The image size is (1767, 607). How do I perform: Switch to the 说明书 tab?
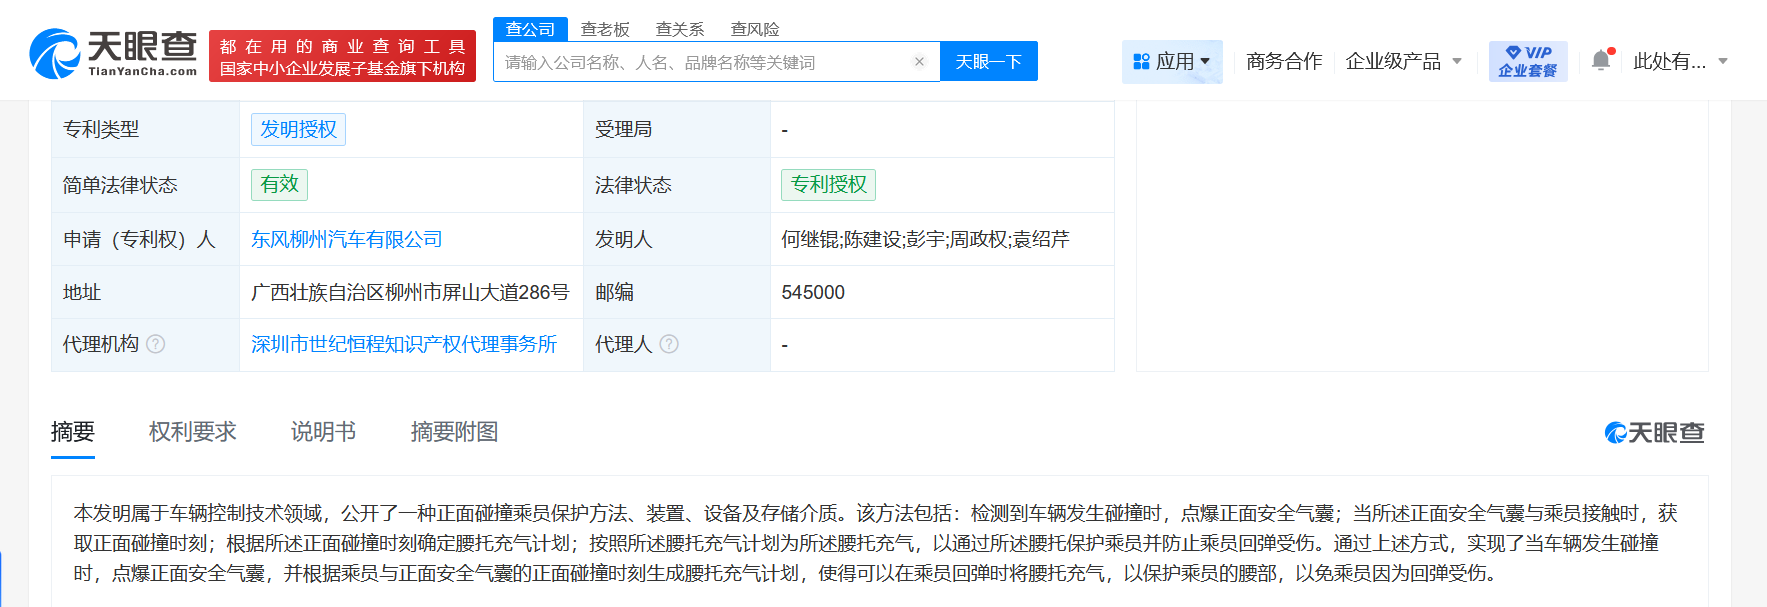click(x=323, y=432)
